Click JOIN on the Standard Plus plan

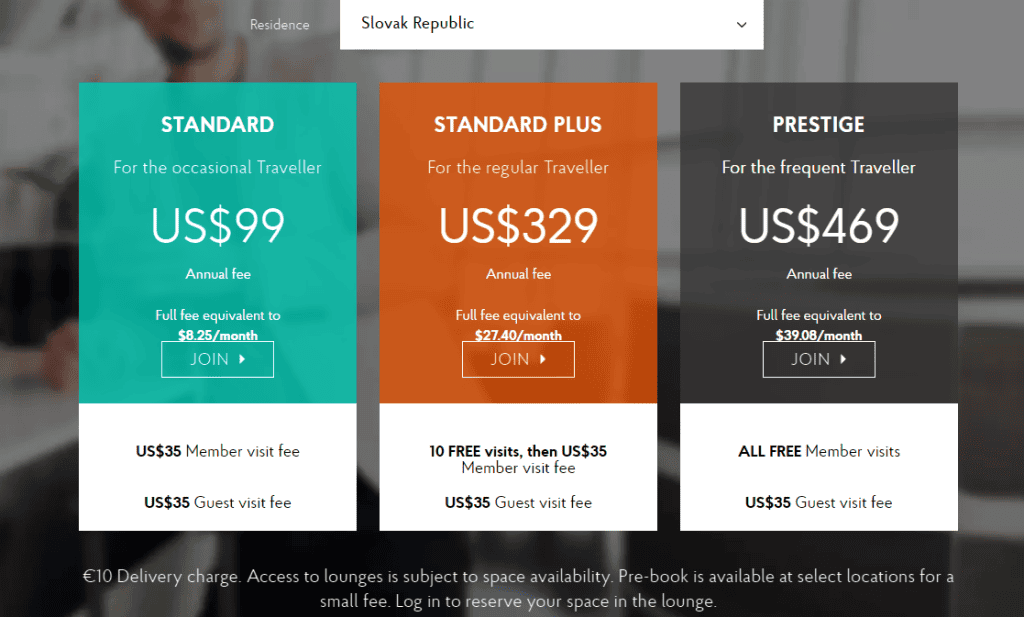coord(517,358)
